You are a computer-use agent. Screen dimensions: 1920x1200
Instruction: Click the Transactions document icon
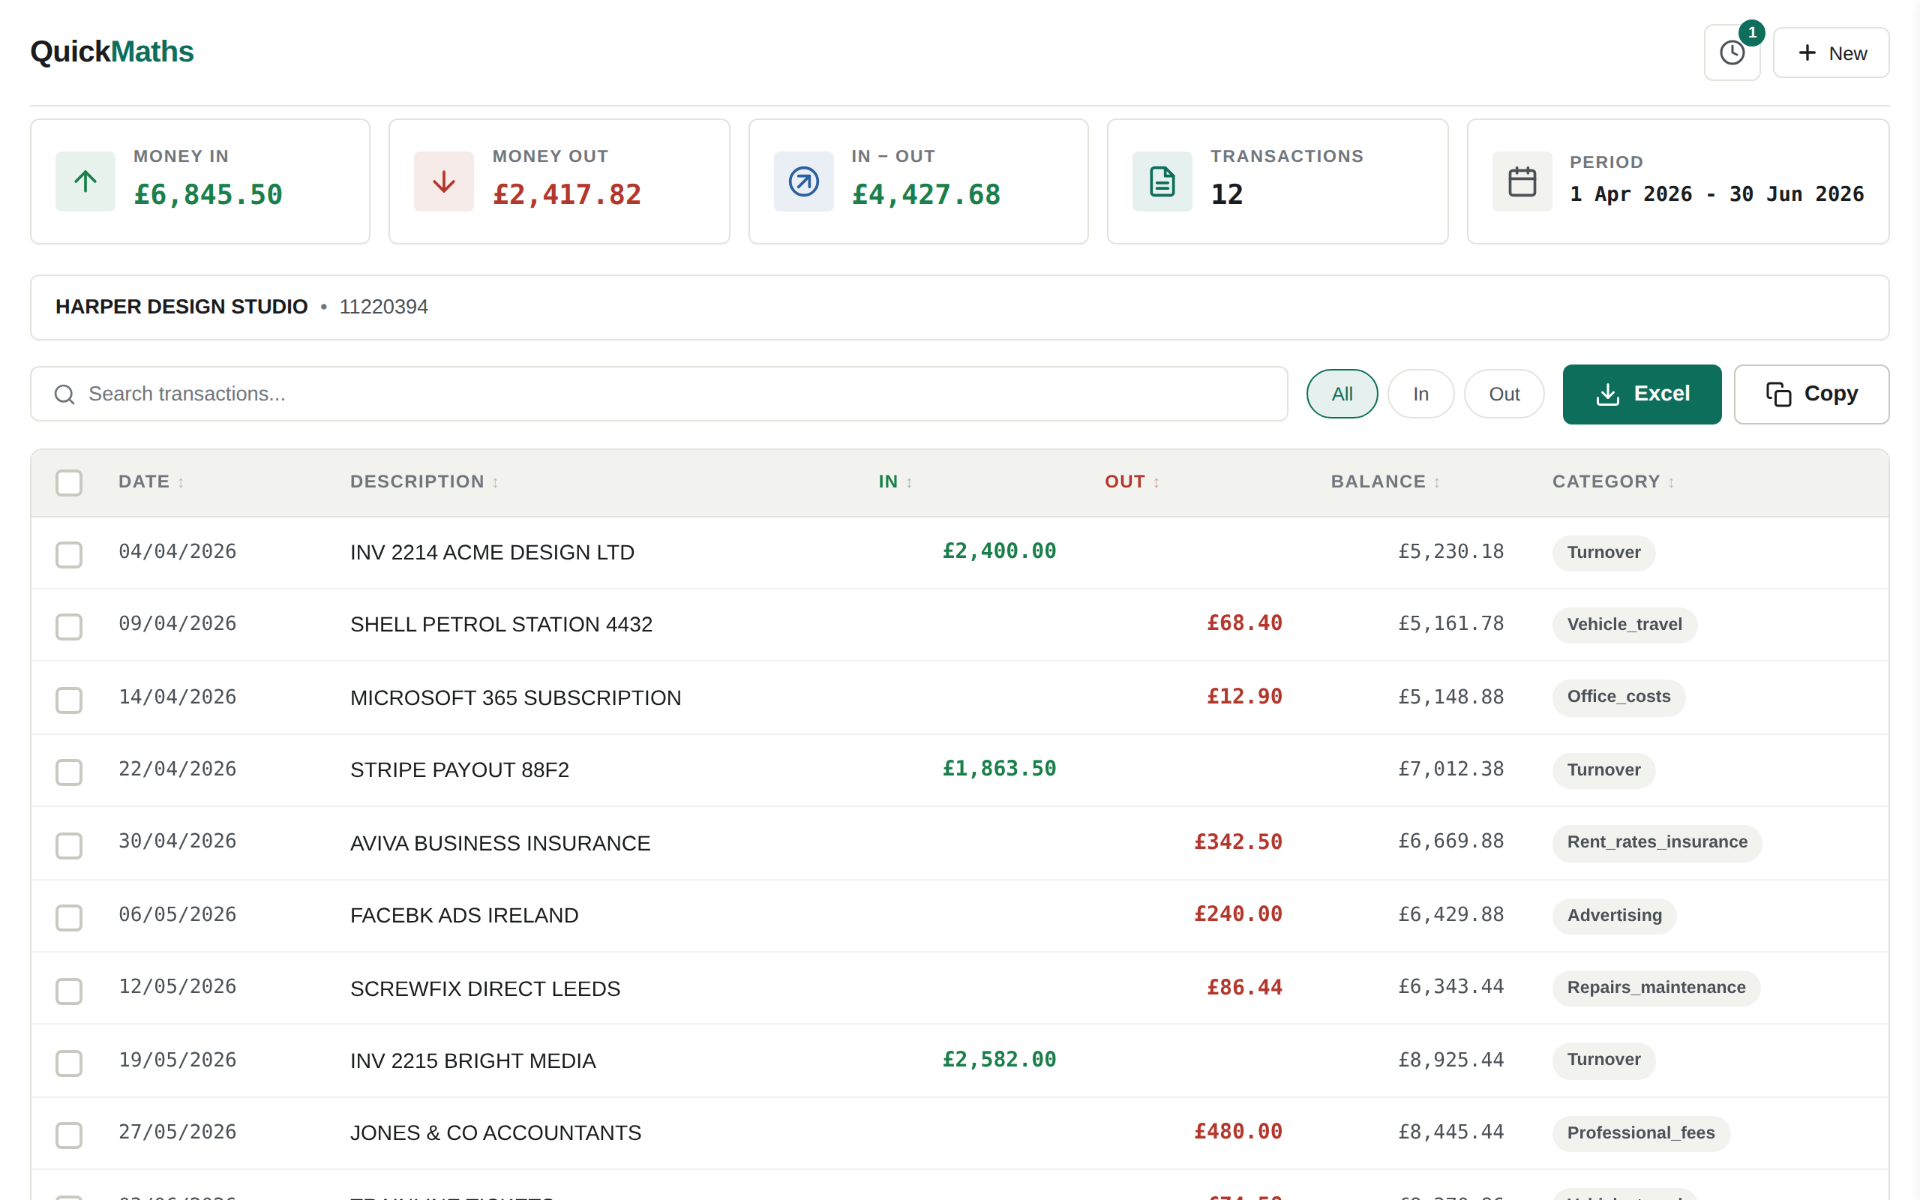[1162, 181]
